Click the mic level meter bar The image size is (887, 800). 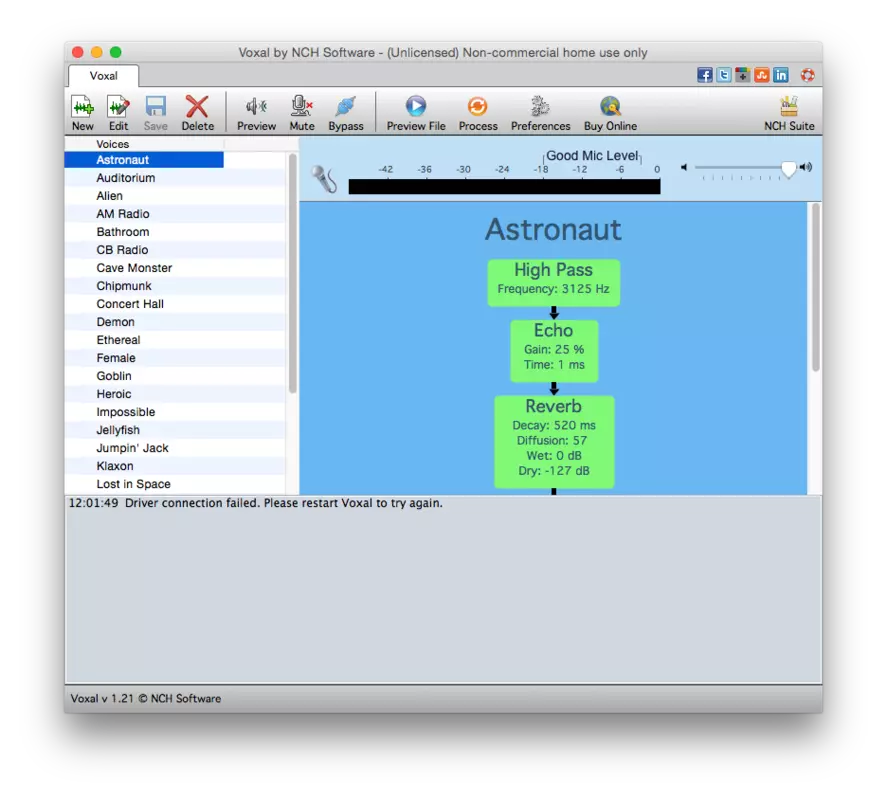coord(504,187)
